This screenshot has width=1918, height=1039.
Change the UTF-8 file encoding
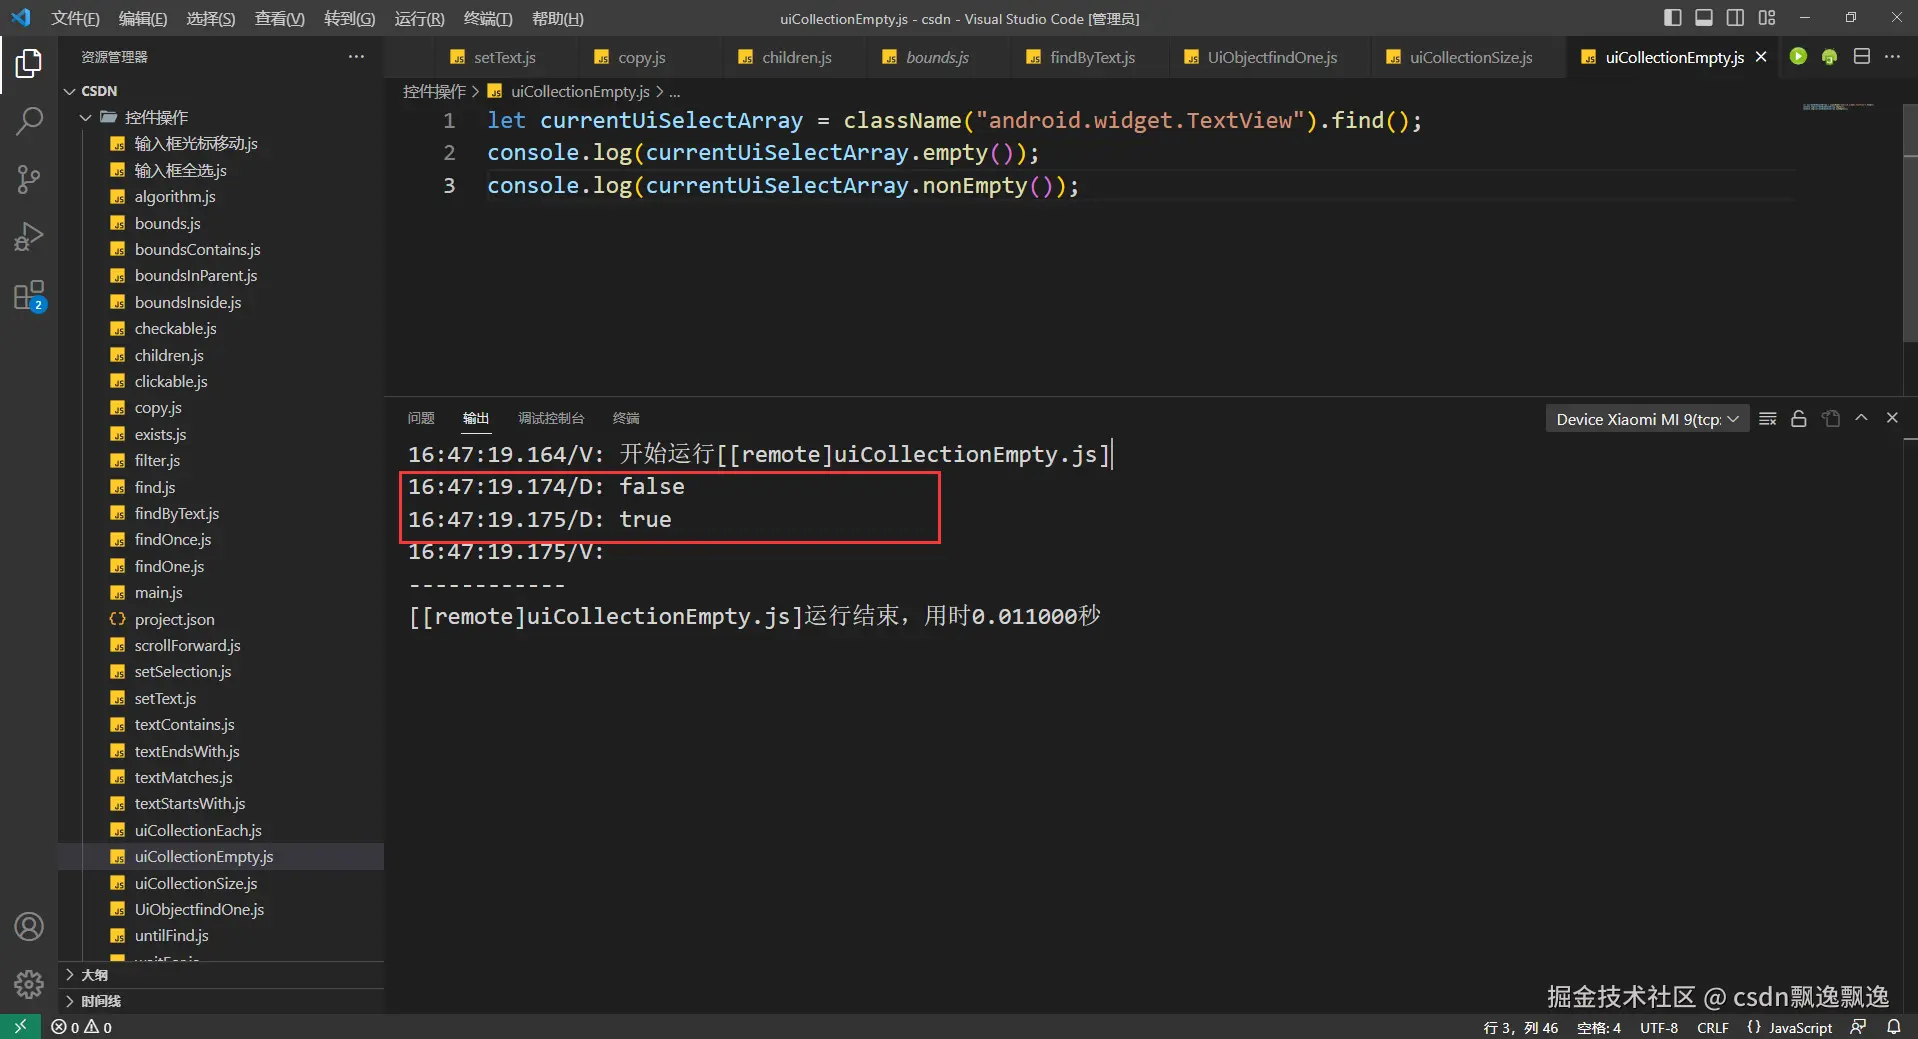point(1658,1027)
